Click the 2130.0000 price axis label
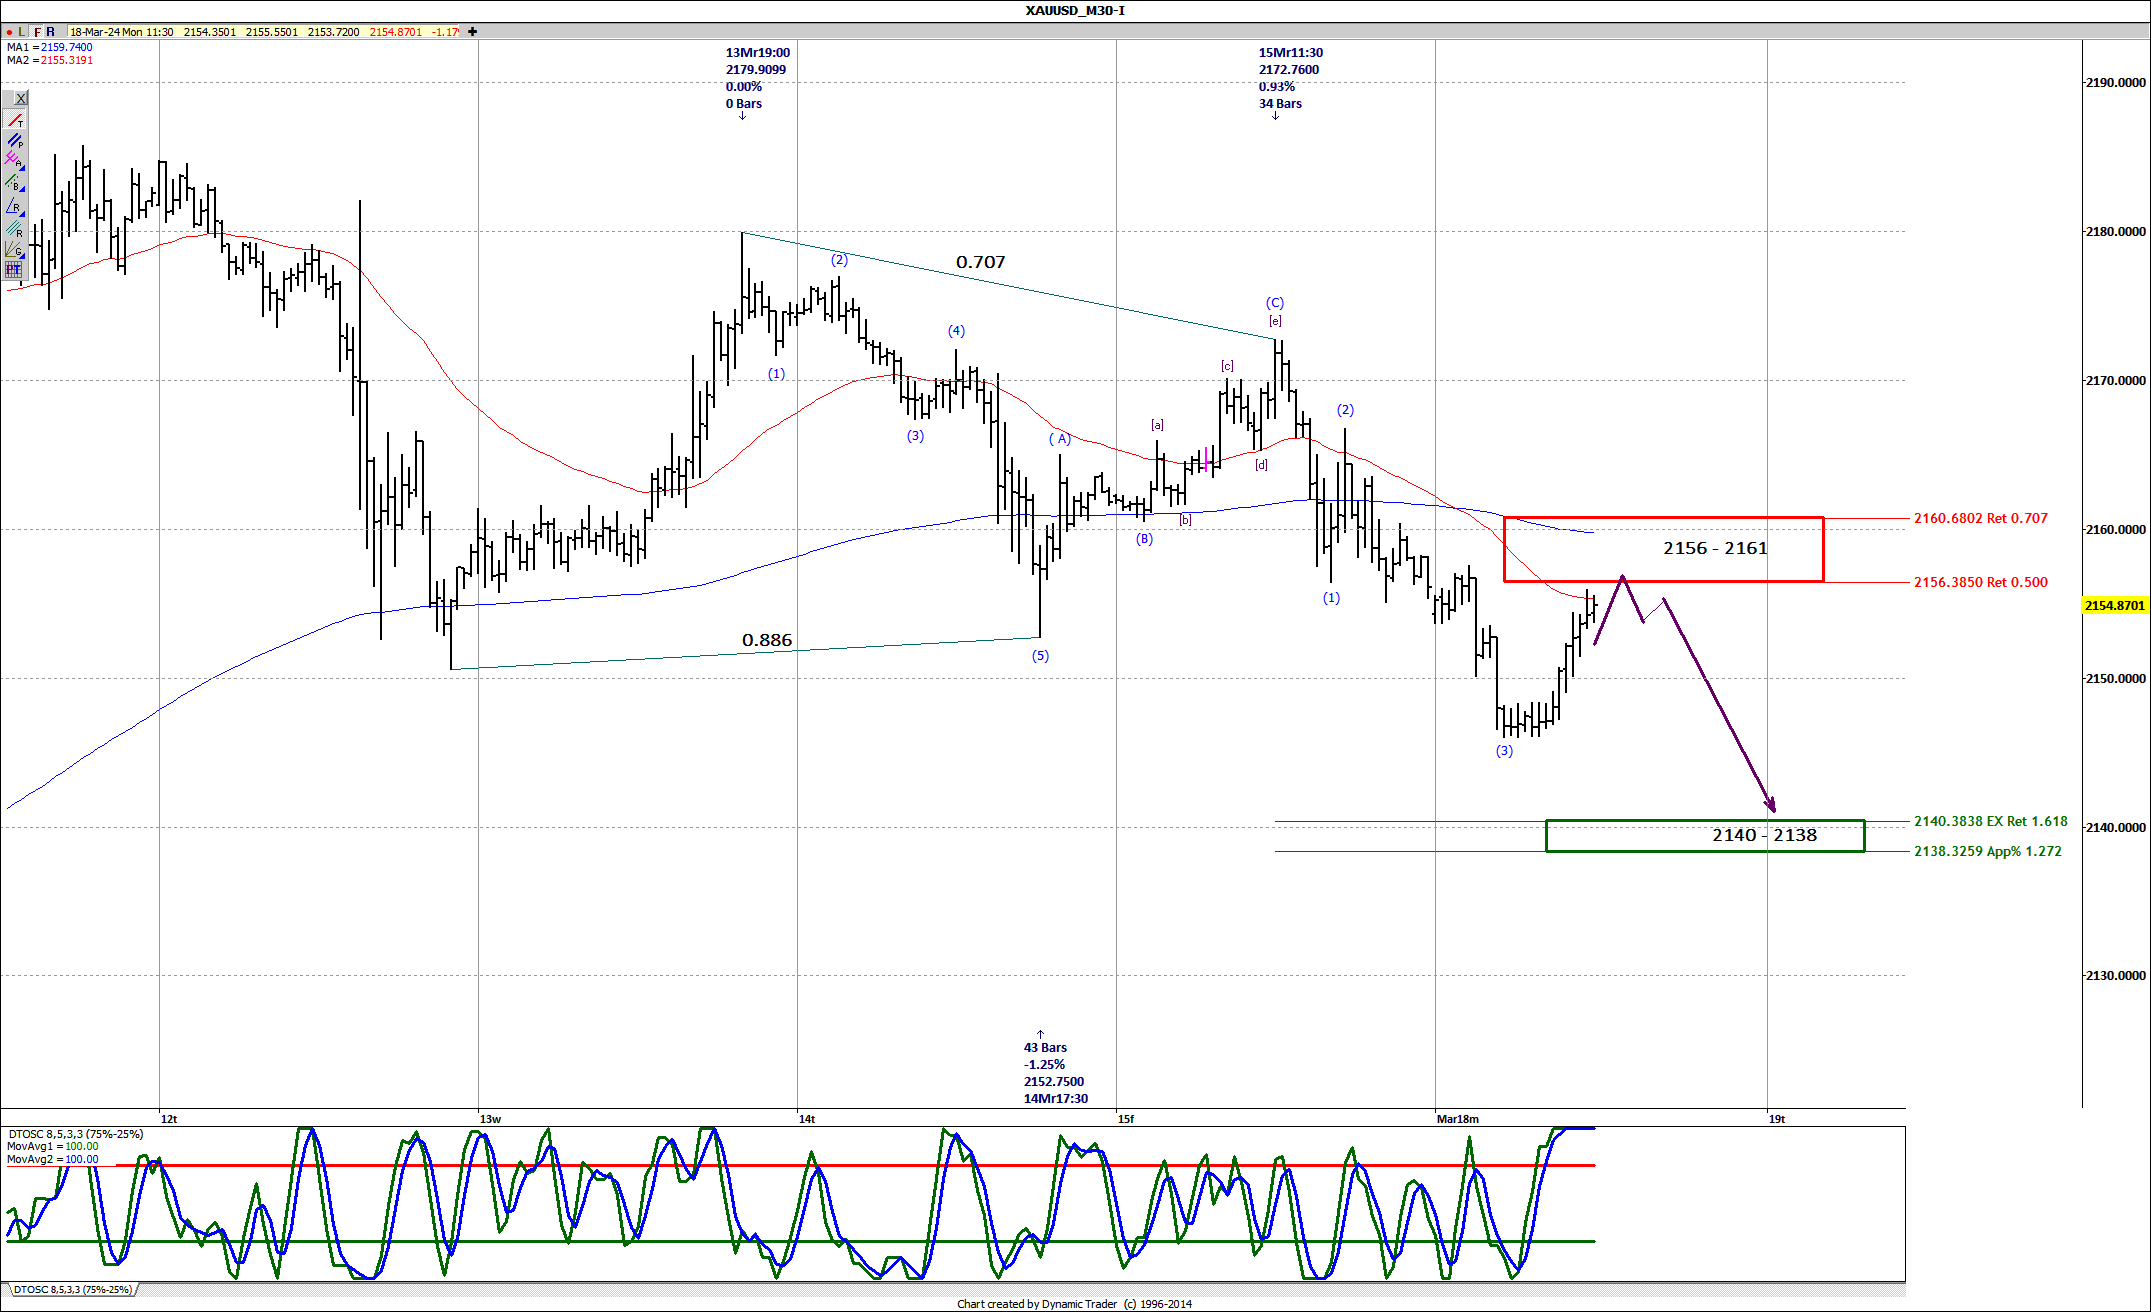This screenshot has height=1312, width=2151. click(x=2115, y=976)
